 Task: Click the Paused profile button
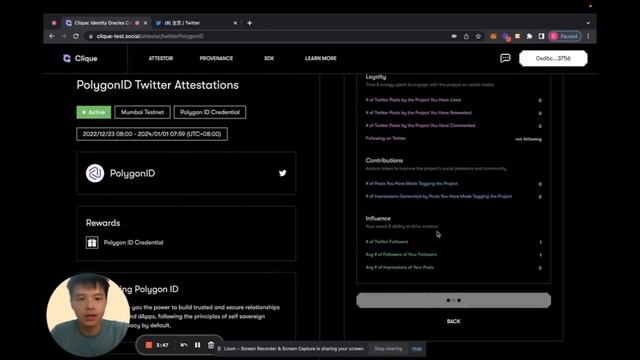(565, 36)
